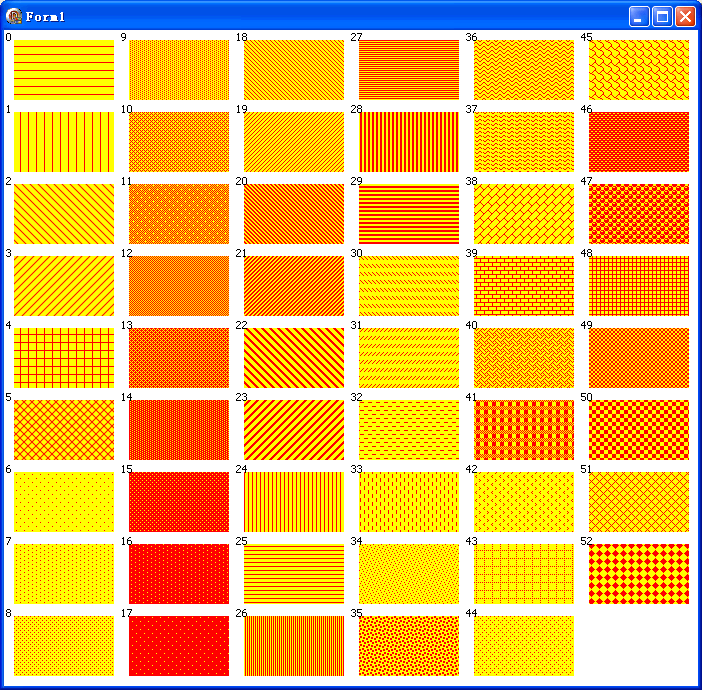The image size is (702, 690).
Task: Pick the outlined diamond swatch 51
Action: click(639, 502)
